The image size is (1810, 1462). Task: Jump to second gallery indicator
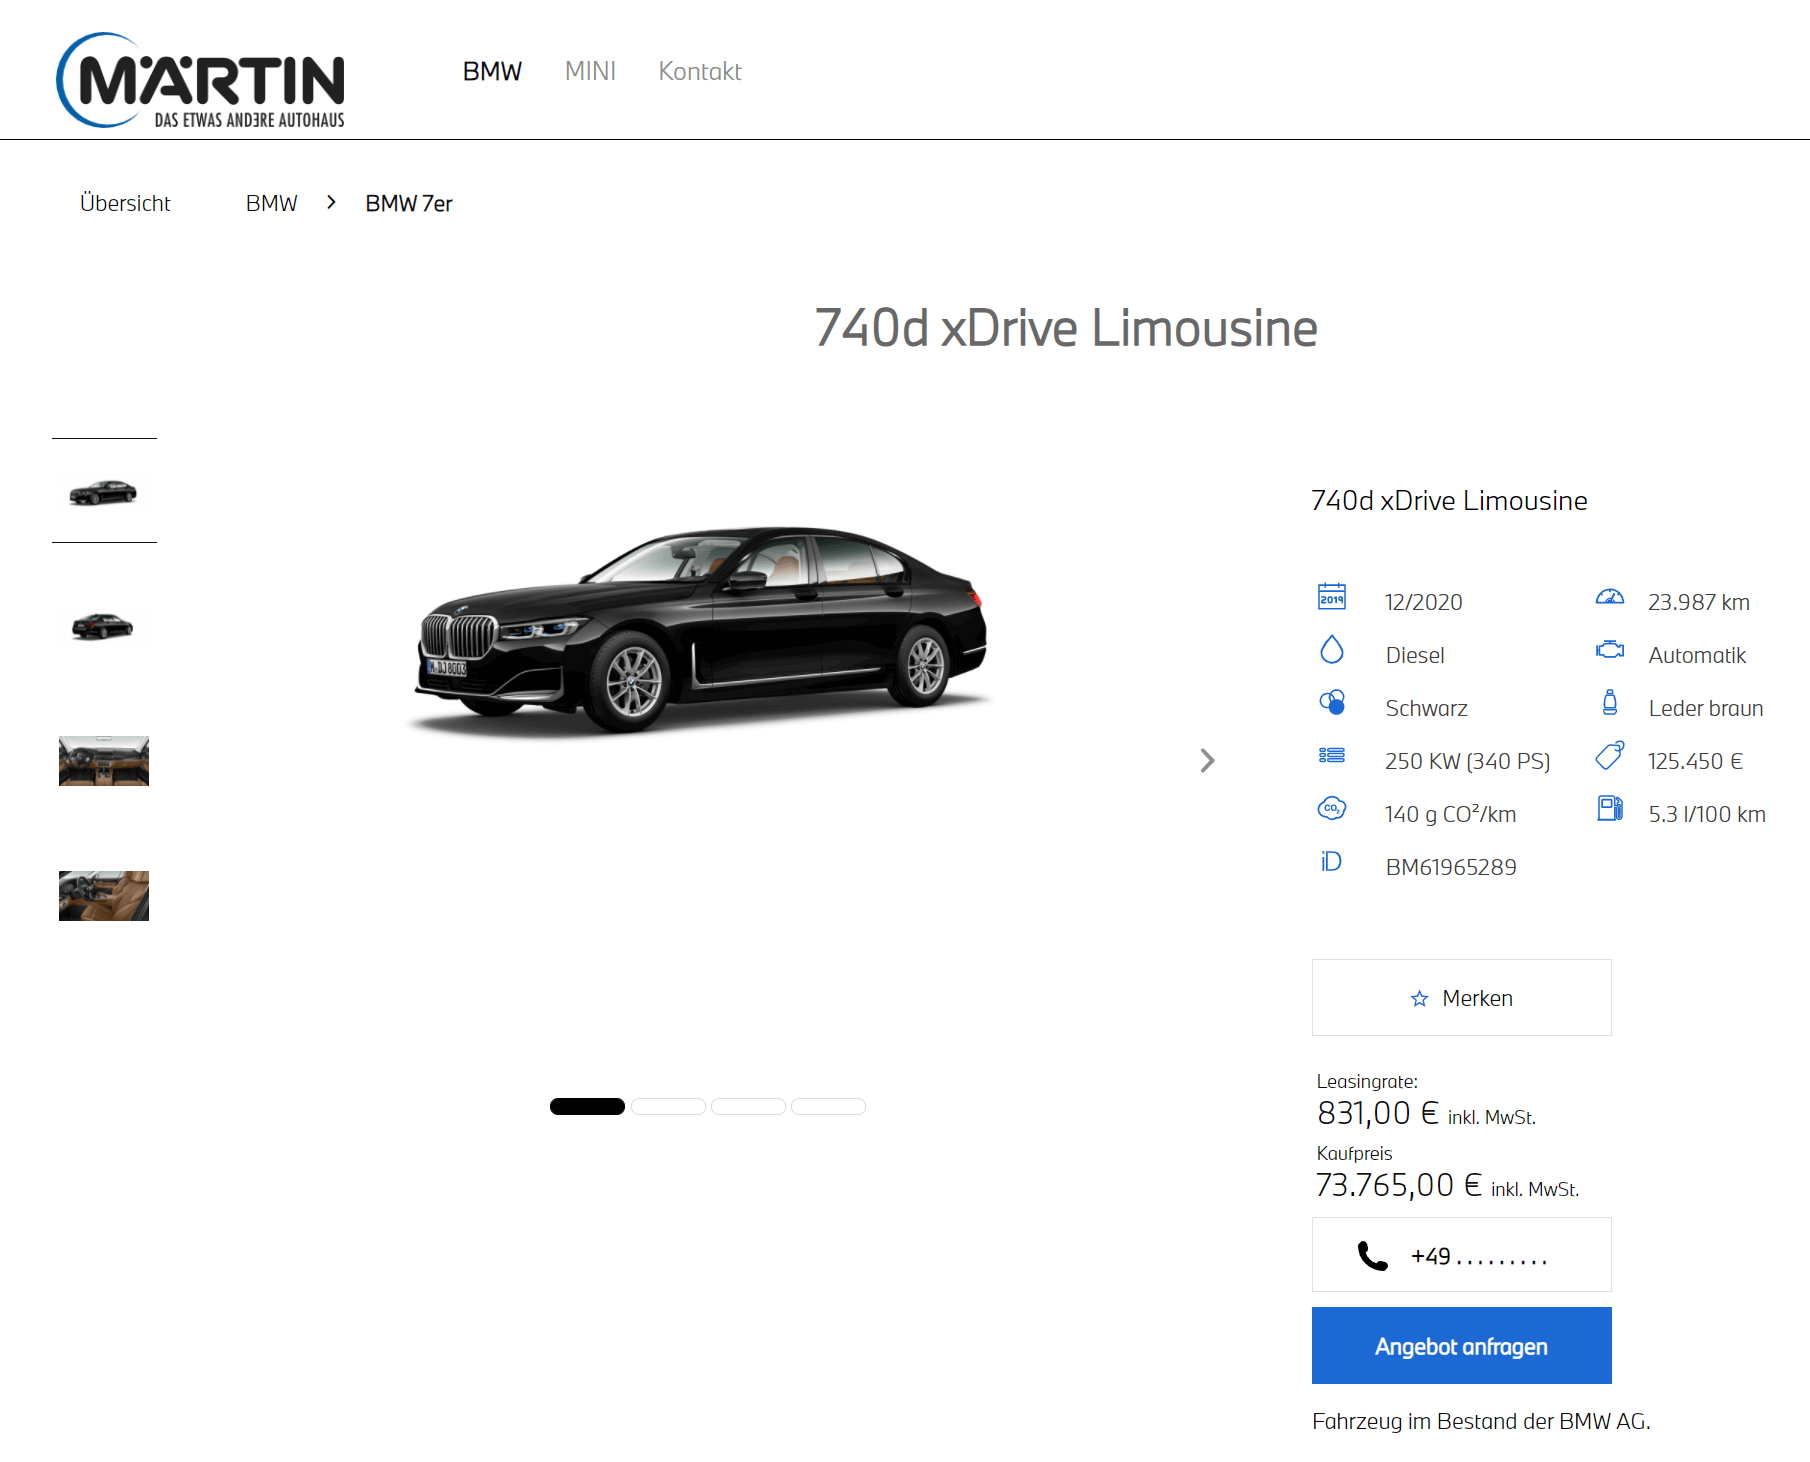668,1106
